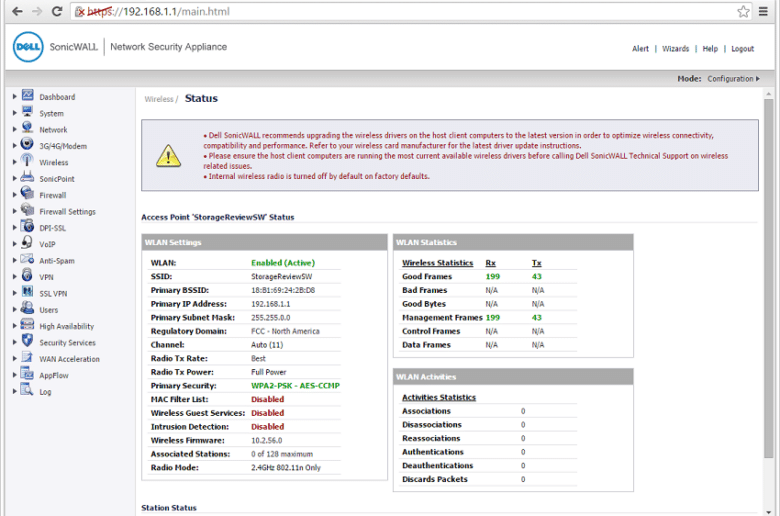Click the Wireless antenna icon
Viewport: 780px width, 516px height.
point(27,161)
